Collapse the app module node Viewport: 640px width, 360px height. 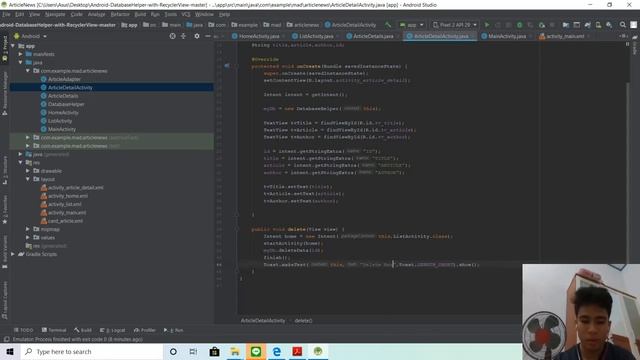(13, 46)
